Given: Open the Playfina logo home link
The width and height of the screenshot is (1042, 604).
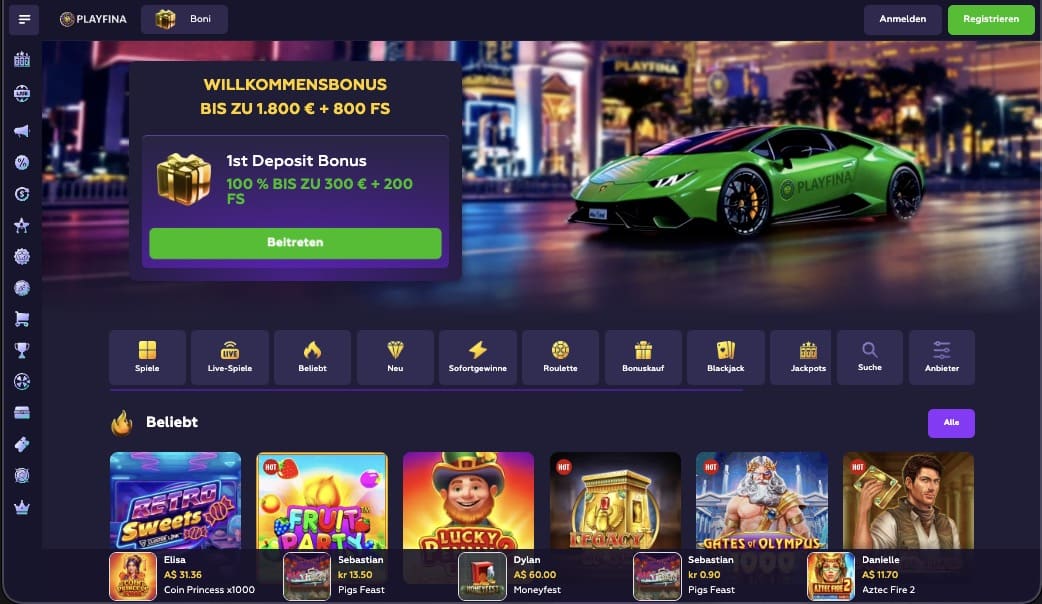Looking at the screenshot, I should tap(93, 19).
